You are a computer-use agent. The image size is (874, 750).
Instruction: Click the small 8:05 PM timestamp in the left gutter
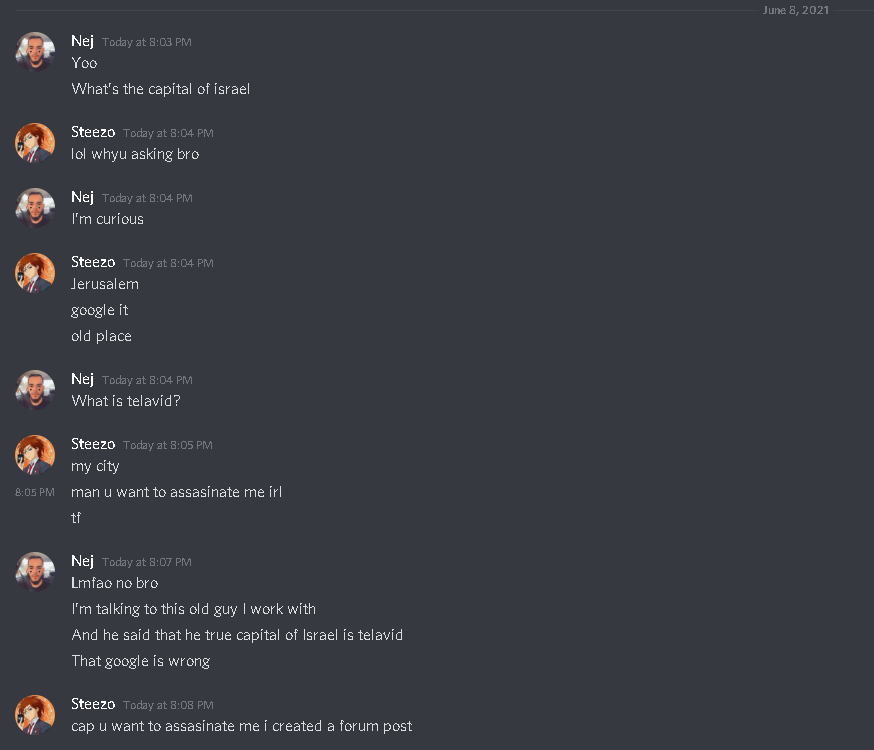(35, 492)
